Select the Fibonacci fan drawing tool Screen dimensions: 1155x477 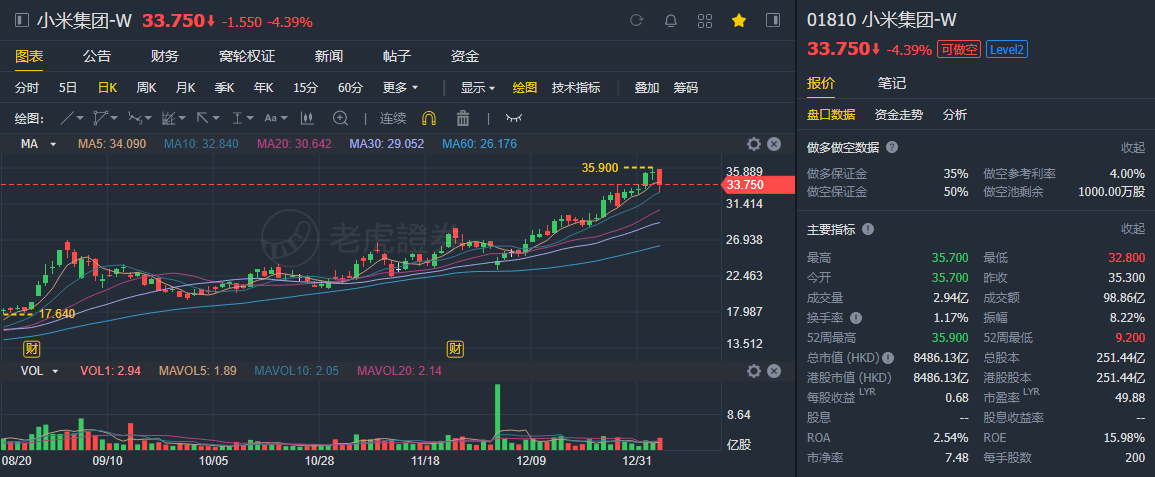(168, 117)
